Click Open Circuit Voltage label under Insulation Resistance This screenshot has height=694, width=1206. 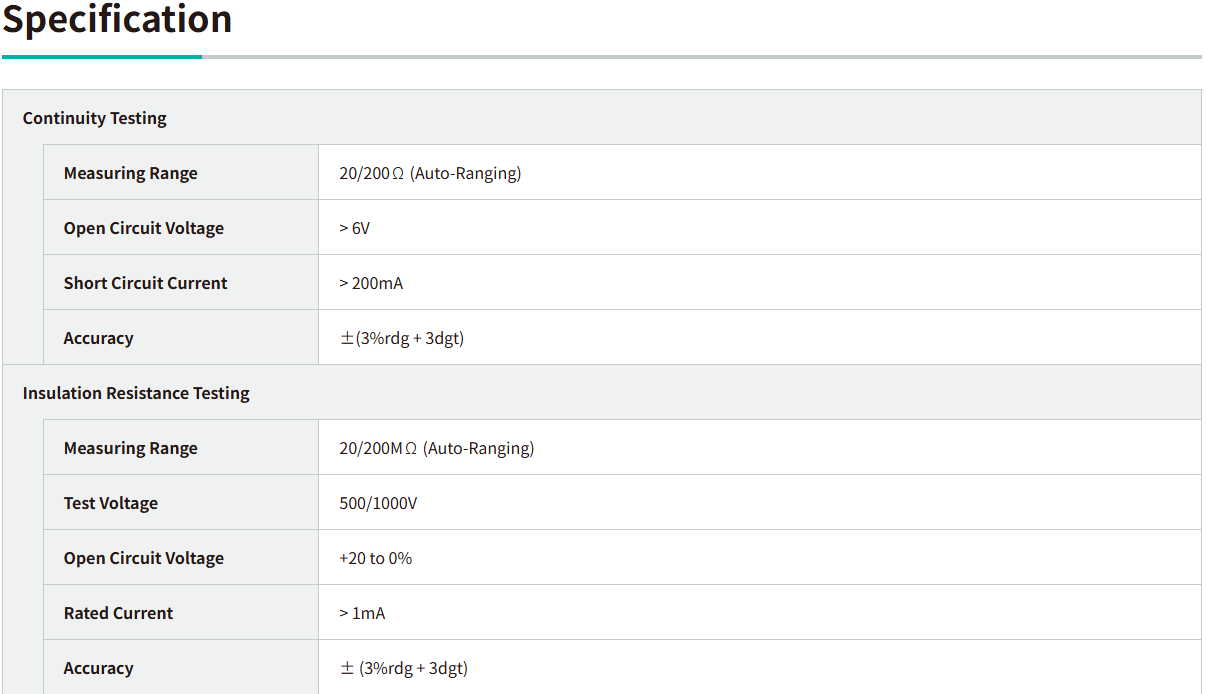(144, 558)
